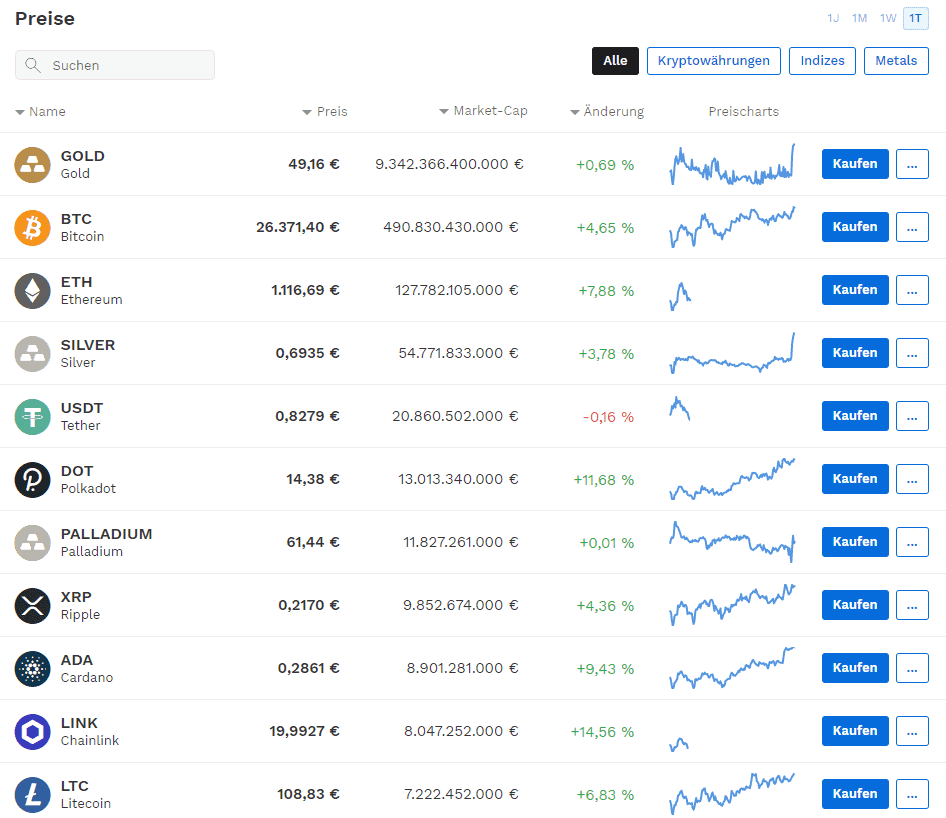
Task: Open the ADA price chart thumbnail
Action: (x=732, y=668)
